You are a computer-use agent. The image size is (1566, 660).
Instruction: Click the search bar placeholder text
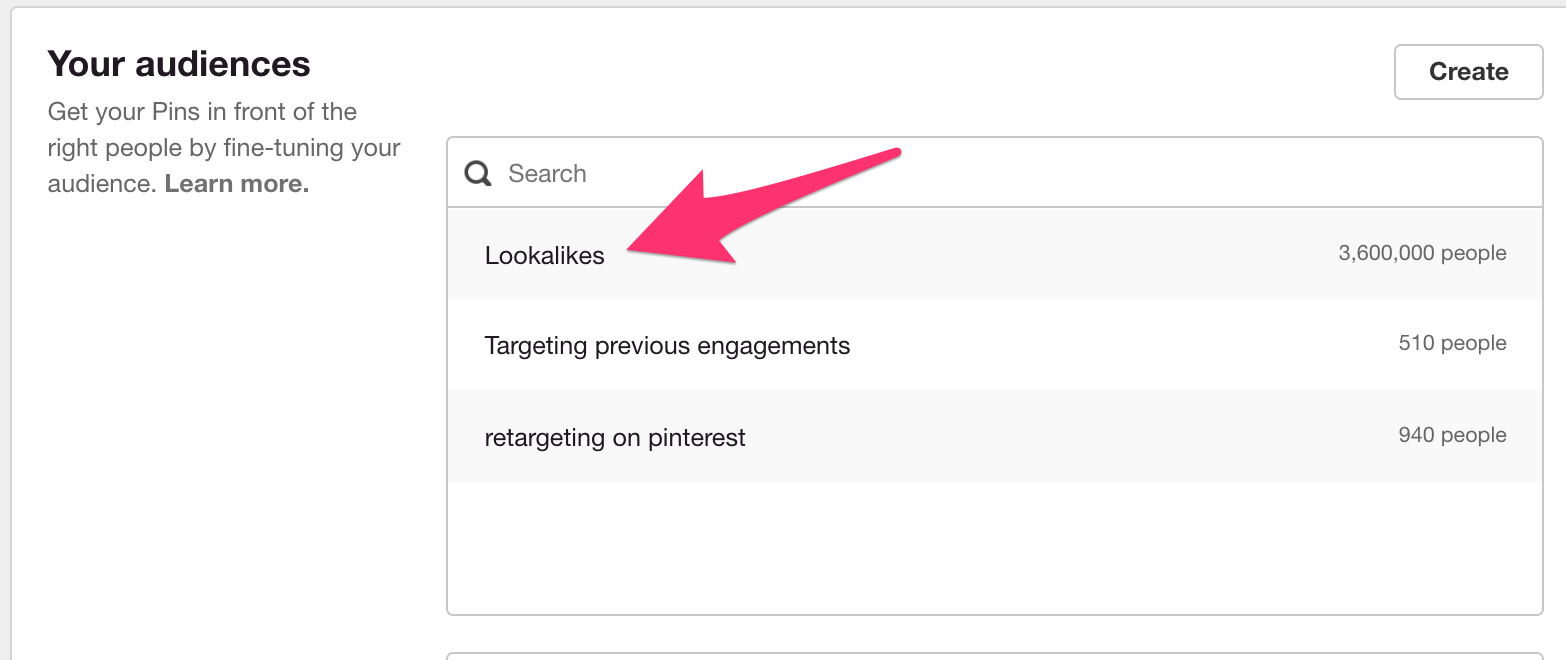click(x=547, y=172)
